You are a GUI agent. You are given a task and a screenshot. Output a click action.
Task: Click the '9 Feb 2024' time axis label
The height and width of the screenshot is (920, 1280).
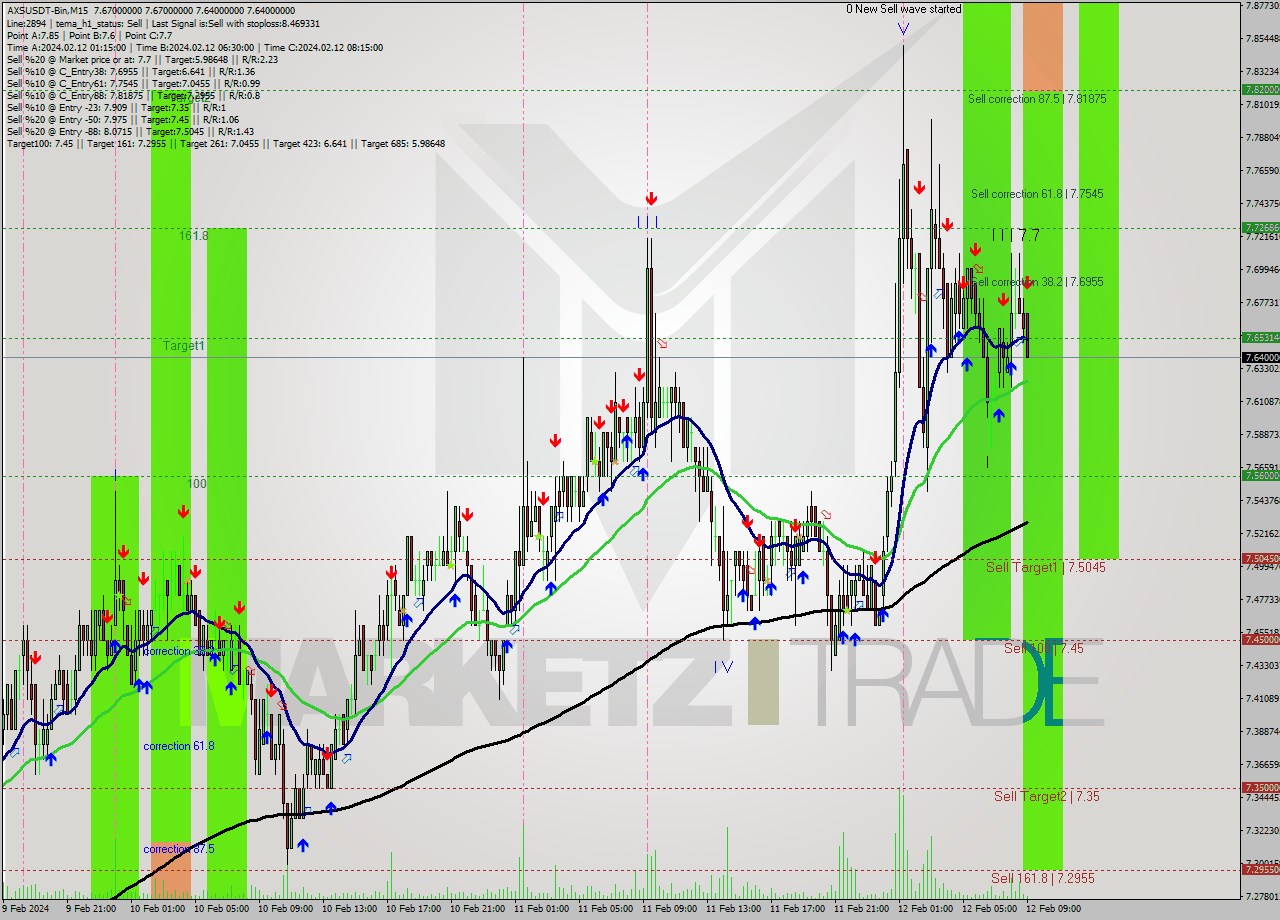25,909
